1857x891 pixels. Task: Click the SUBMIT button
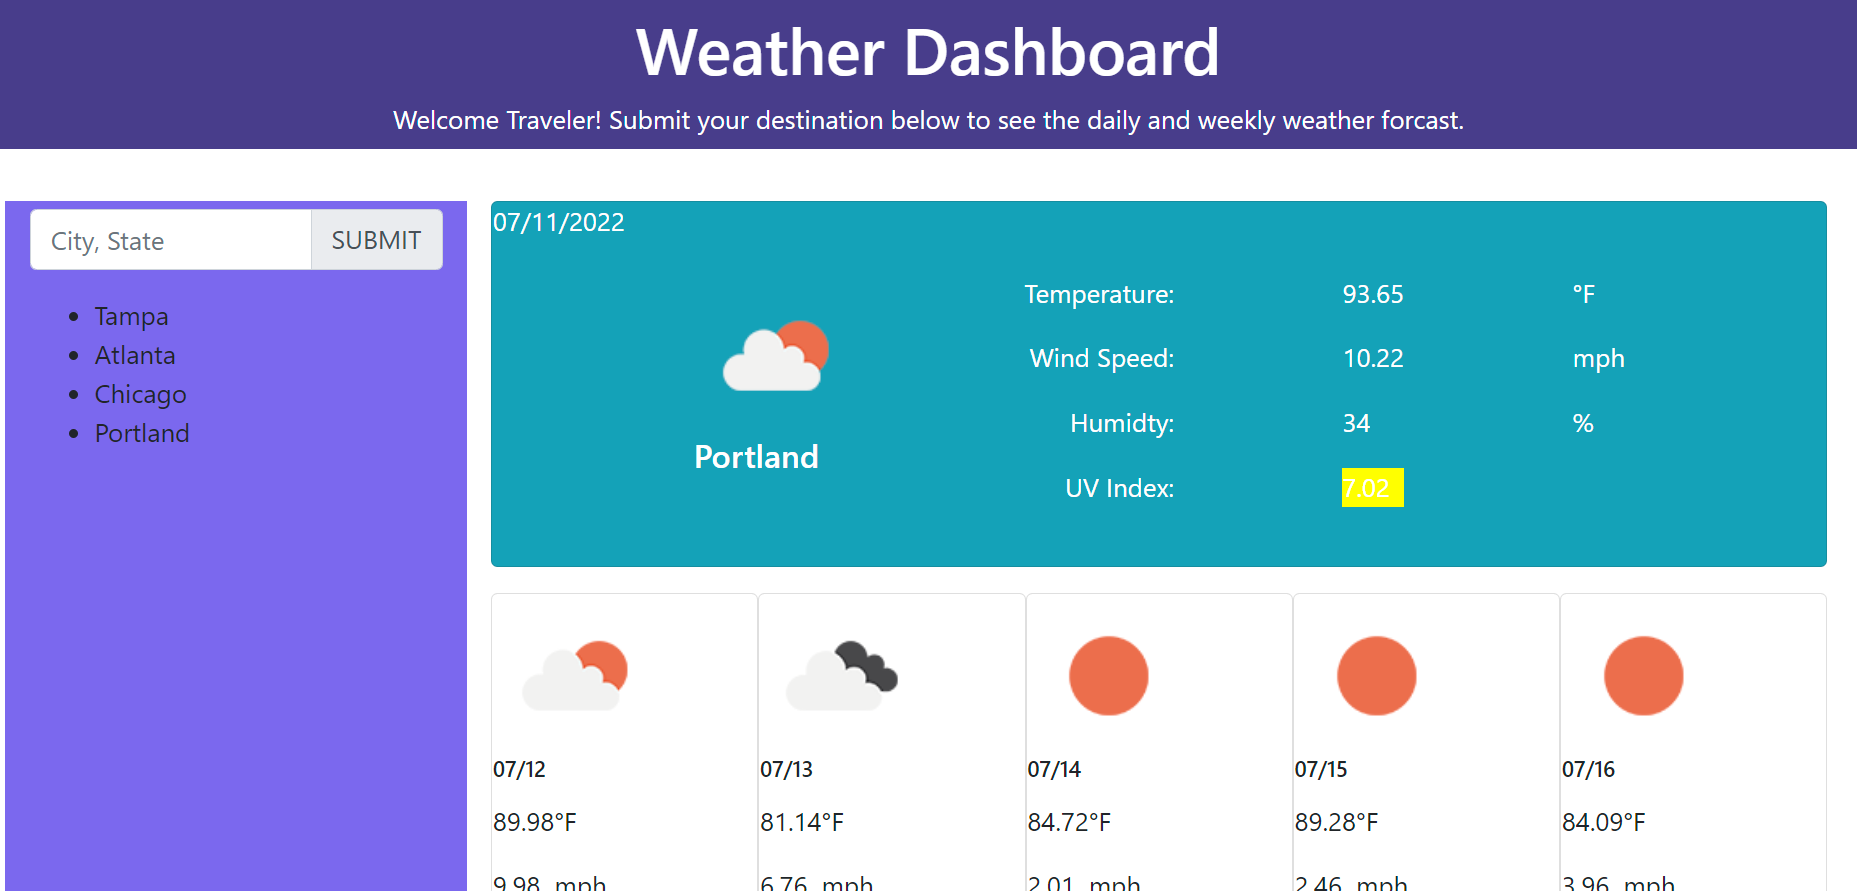tap(376, 240)
